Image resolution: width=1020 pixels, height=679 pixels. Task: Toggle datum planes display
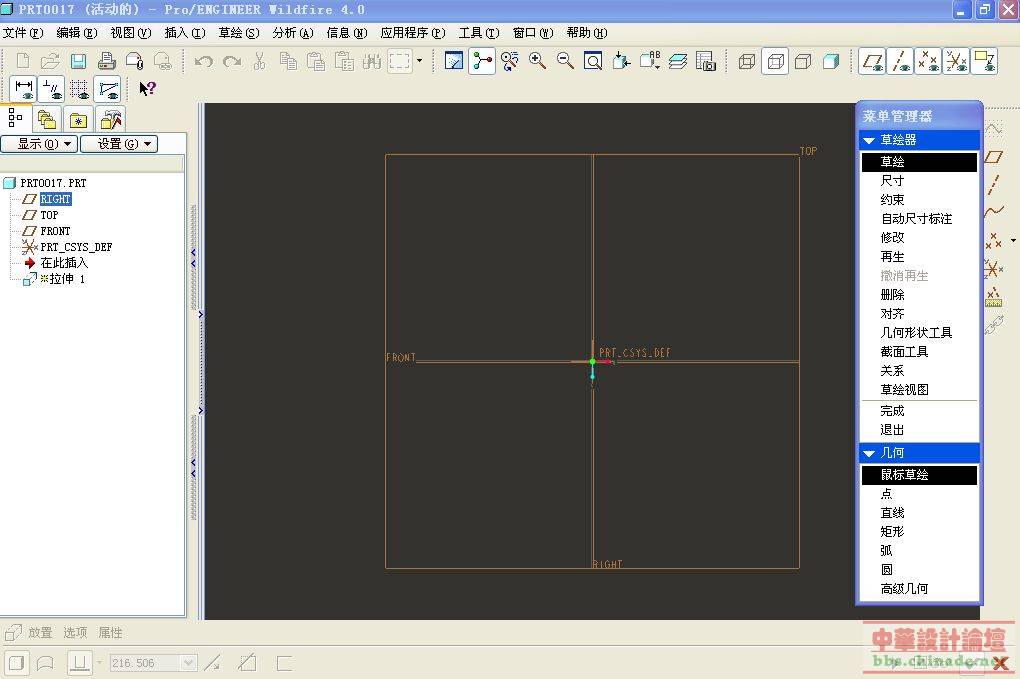[x=872, y=62]
